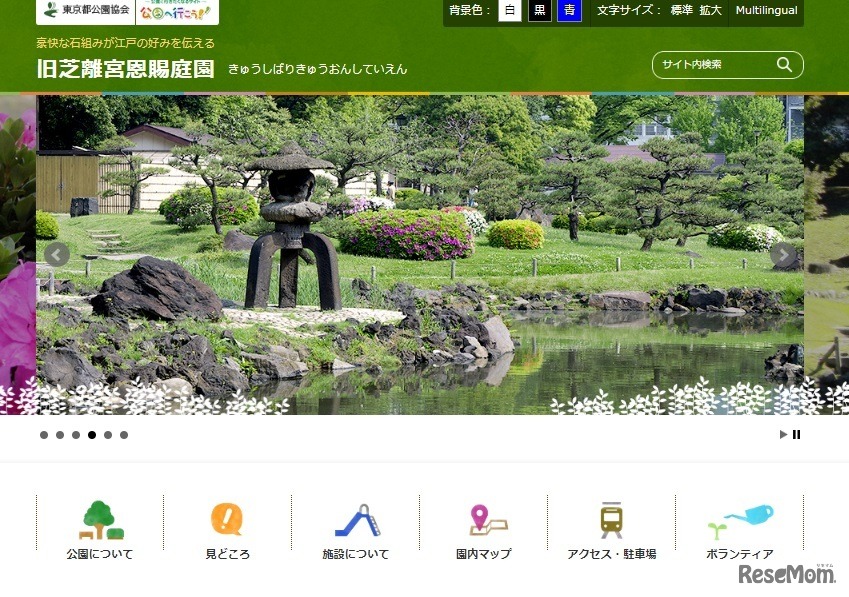Viewport: 849px width, 597px height.
Task: Click the site search magnifier icon
Action: (x=785, y=64)
